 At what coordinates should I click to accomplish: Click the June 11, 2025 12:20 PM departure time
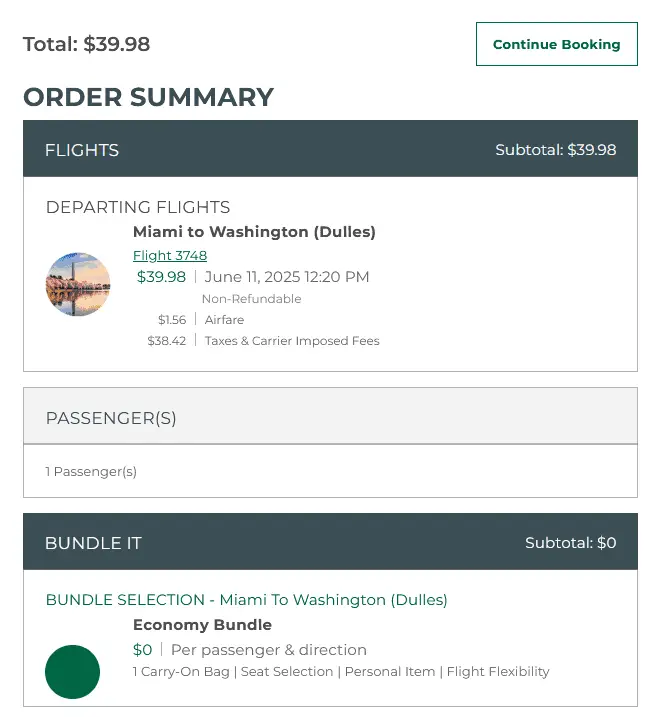point(287,277)
